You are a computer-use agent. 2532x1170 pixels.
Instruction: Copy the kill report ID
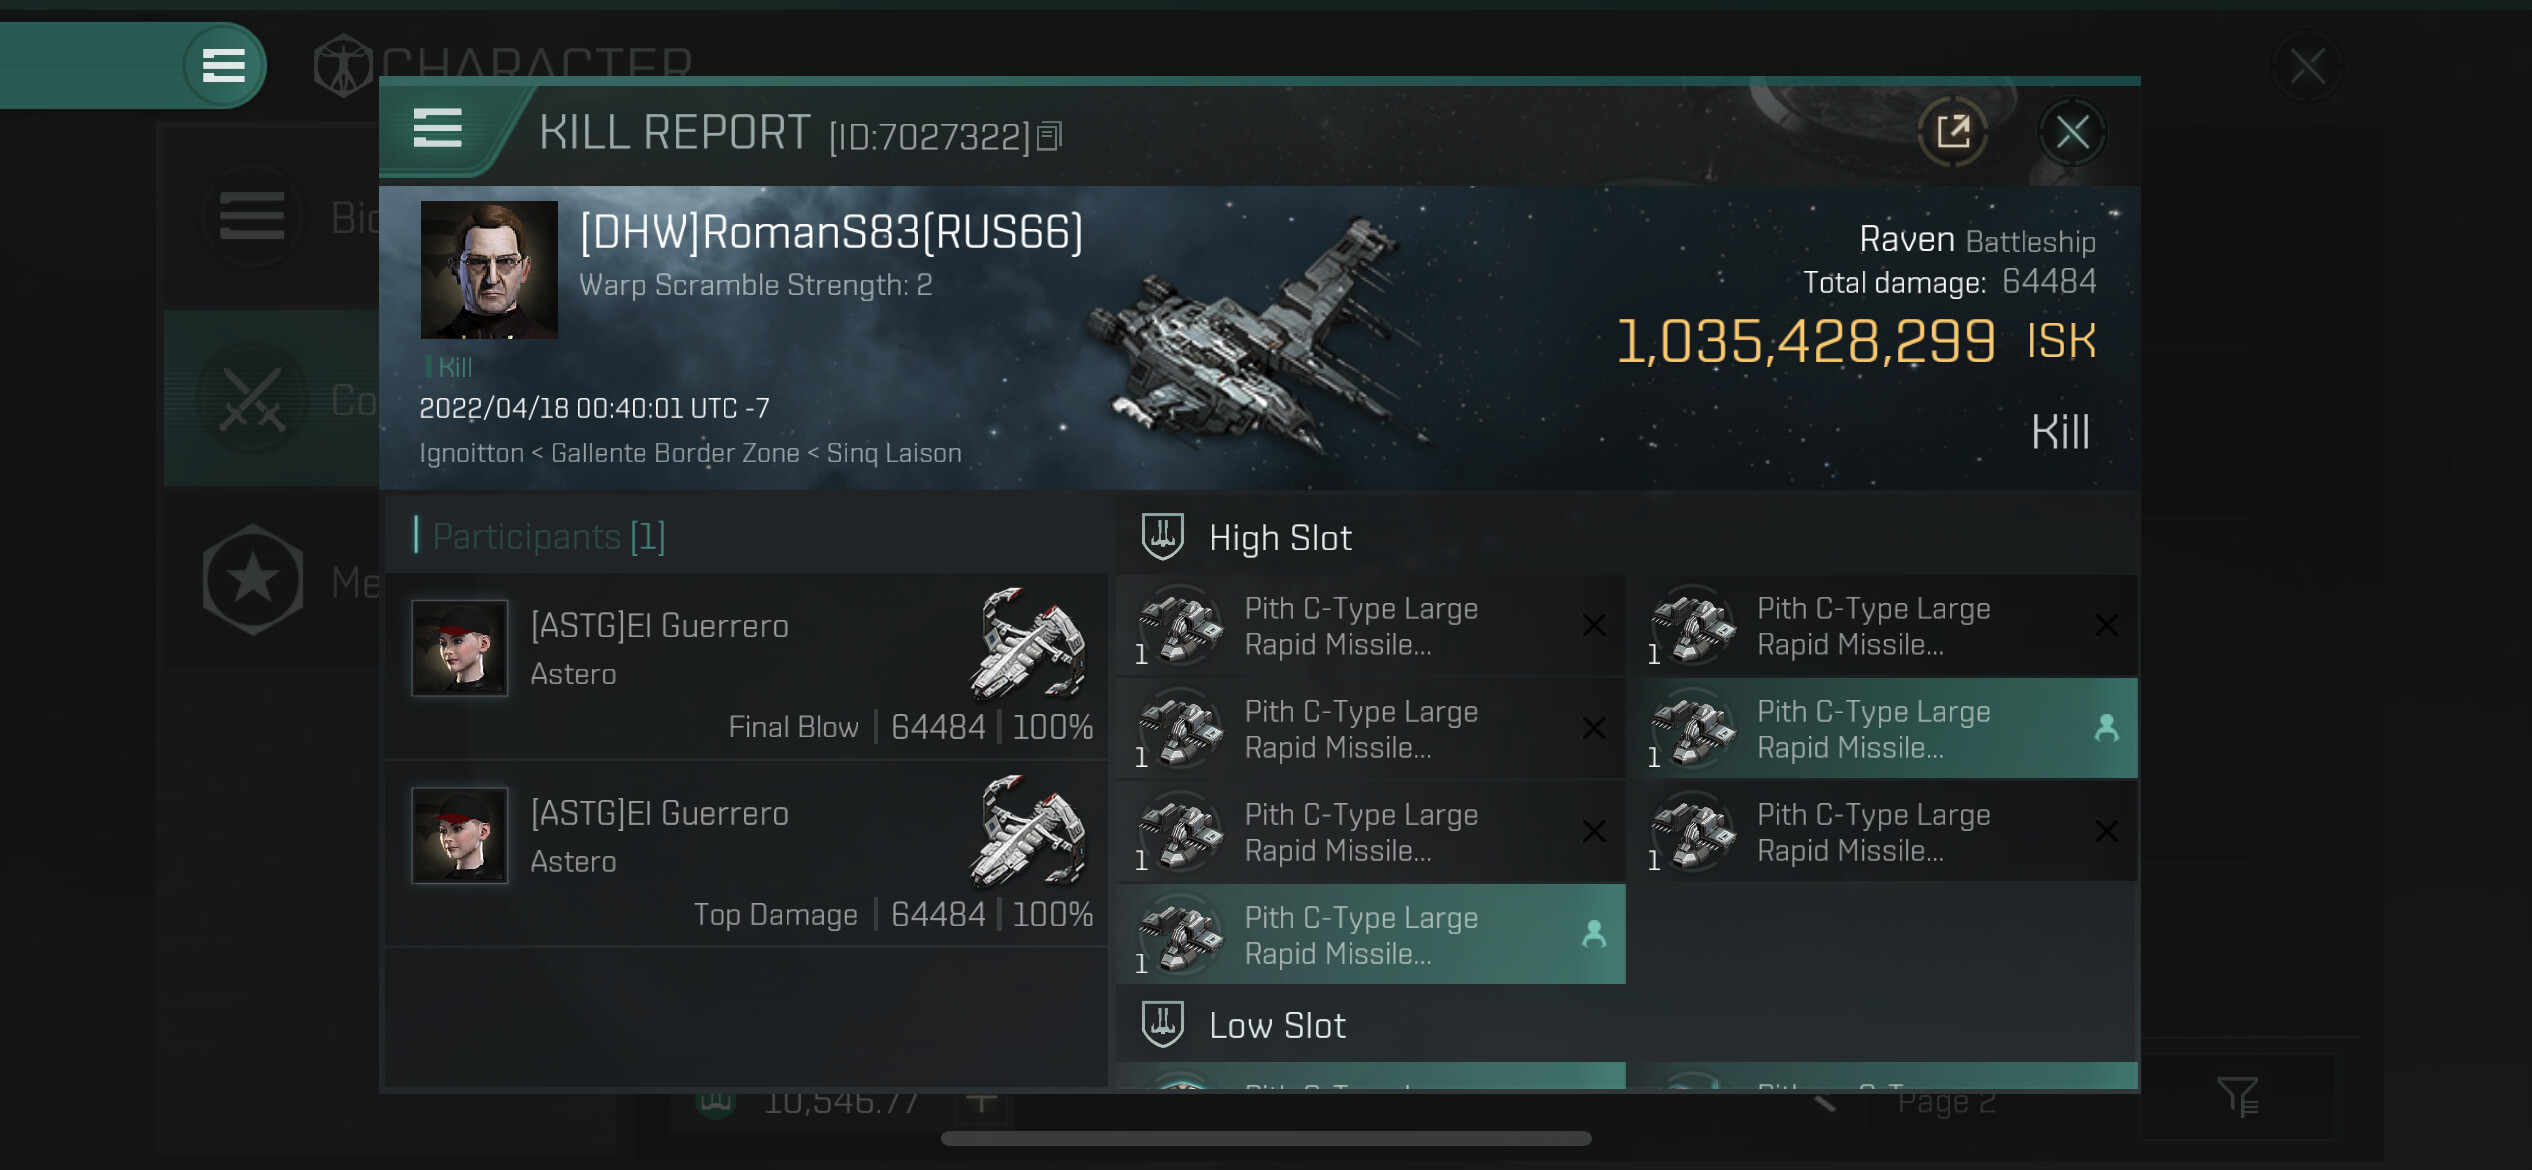pos(1049,135)
